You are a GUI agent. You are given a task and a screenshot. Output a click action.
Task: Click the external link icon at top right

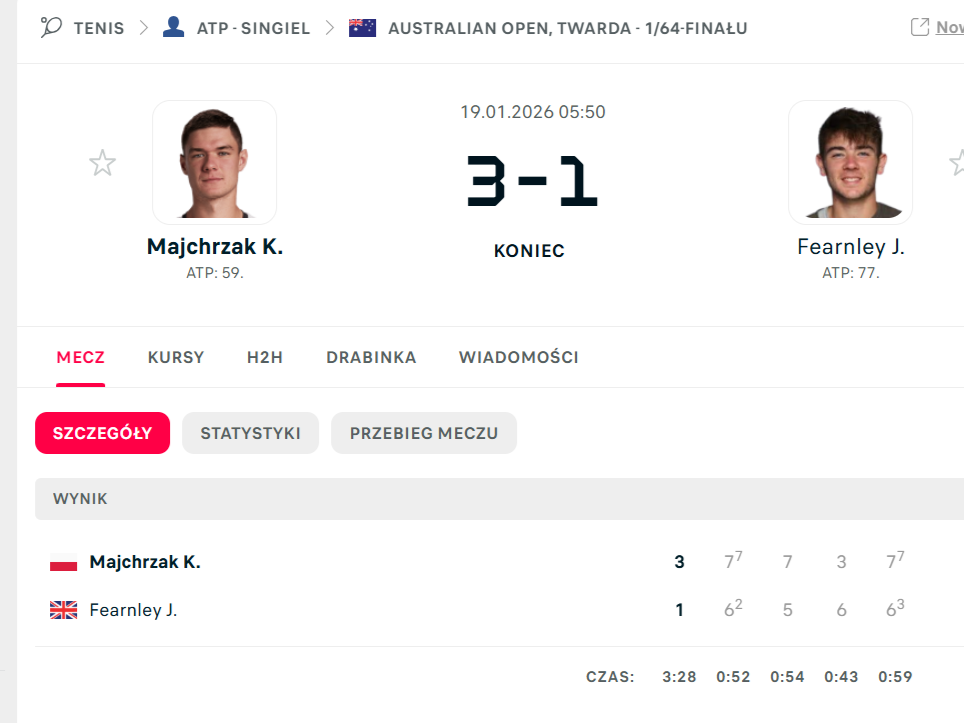[920, 27]
